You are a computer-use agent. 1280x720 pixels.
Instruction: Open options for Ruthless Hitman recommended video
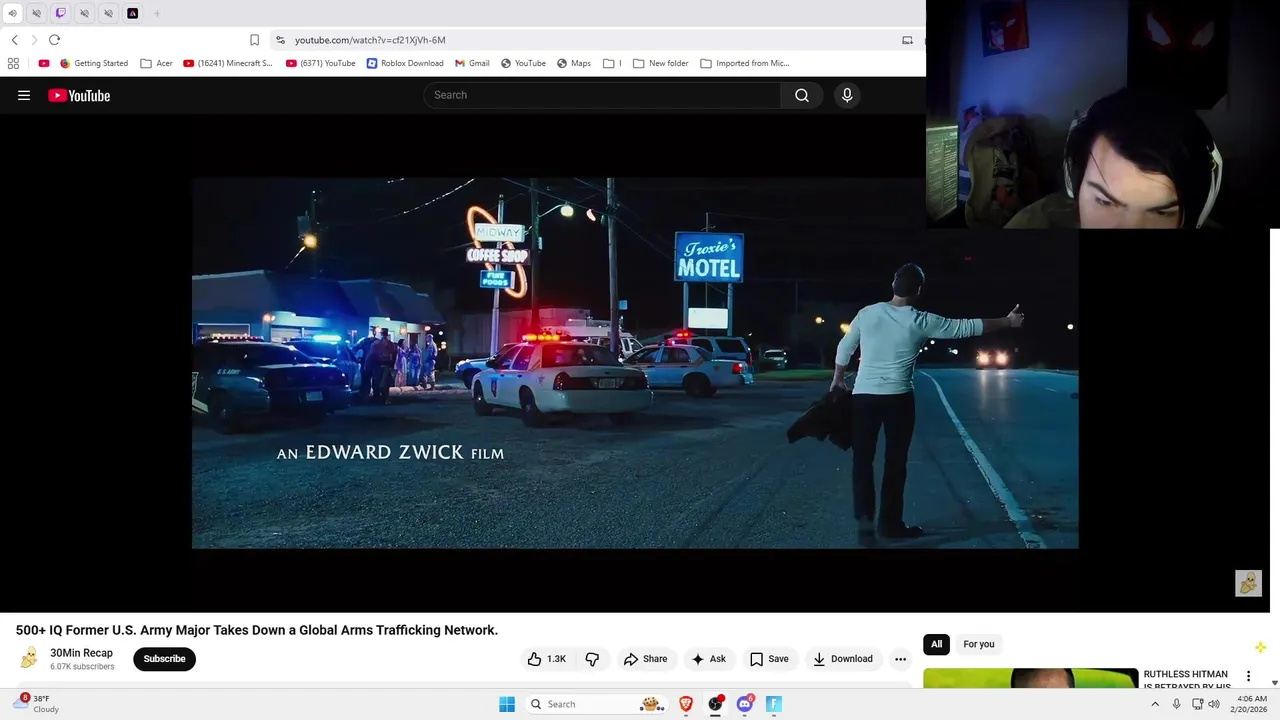tap(1248, 676)
